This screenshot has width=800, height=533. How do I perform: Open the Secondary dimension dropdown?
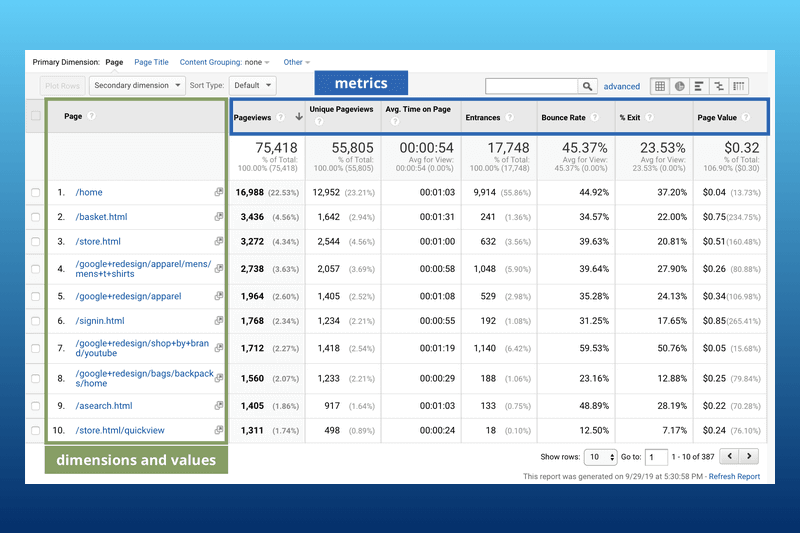138,86
